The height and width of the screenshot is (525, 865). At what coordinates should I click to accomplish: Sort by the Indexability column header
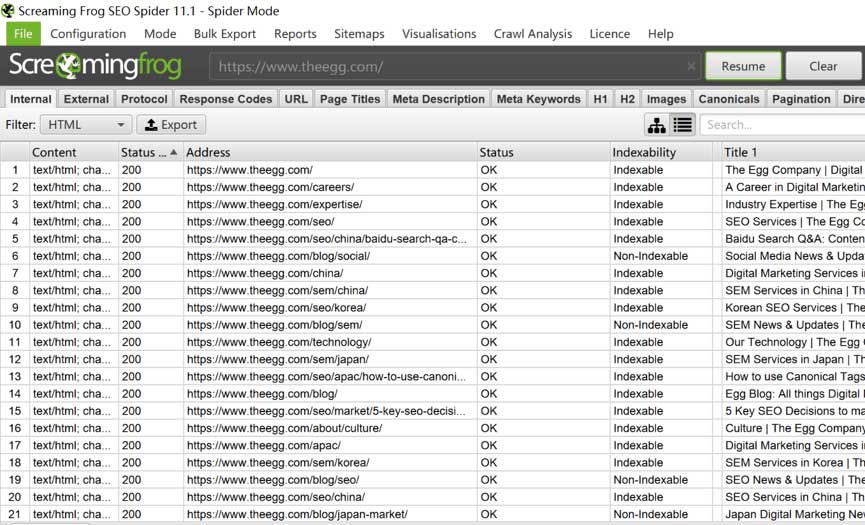point(661,152)
